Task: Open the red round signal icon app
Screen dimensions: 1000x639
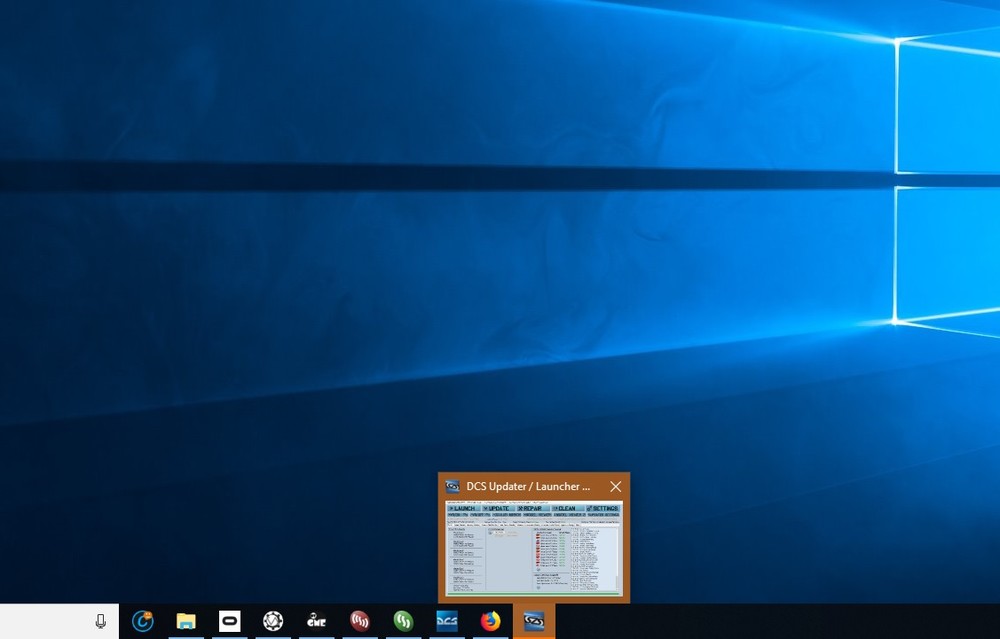Action: 360,621
